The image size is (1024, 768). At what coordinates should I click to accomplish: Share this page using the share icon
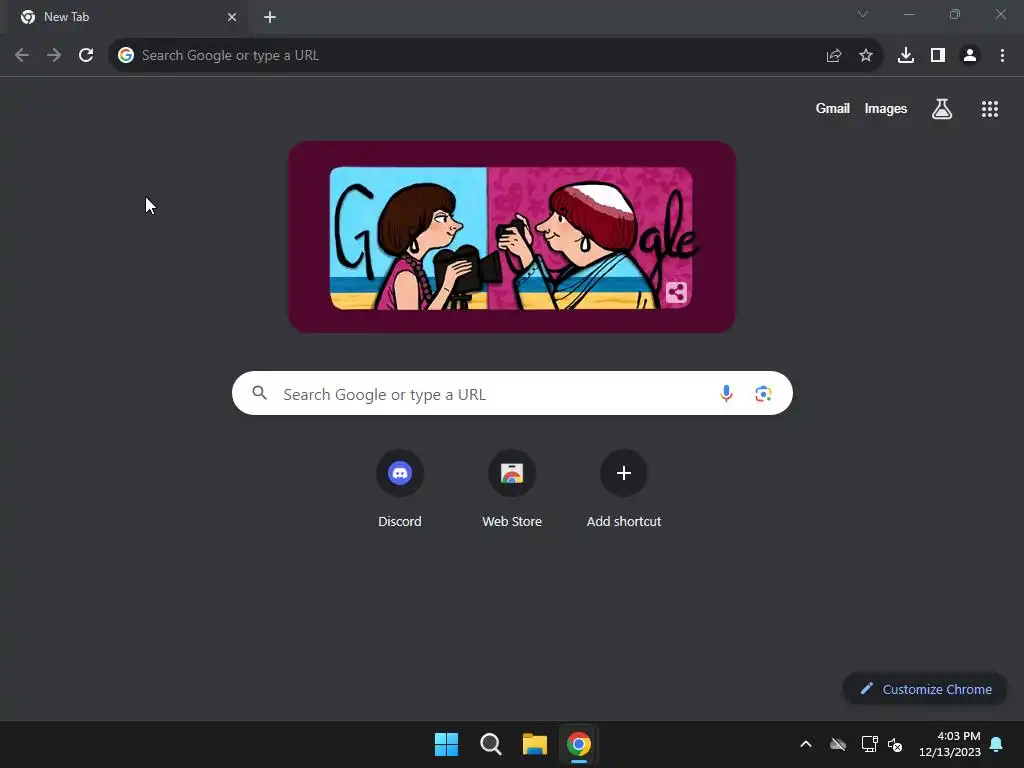[834, 56]
